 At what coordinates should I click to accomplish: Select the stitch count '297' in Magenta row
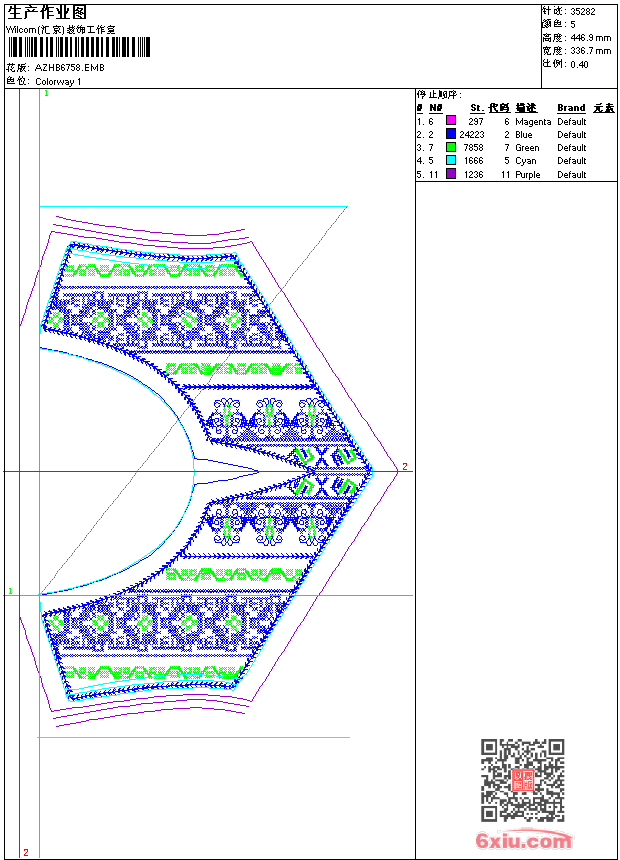(476, 121)
